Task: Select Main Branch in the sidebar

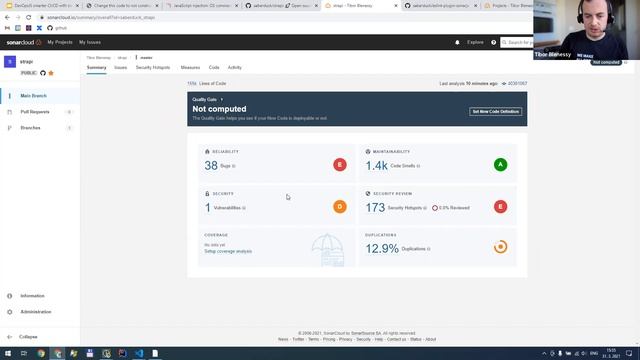Action: (x=40, y=96)
